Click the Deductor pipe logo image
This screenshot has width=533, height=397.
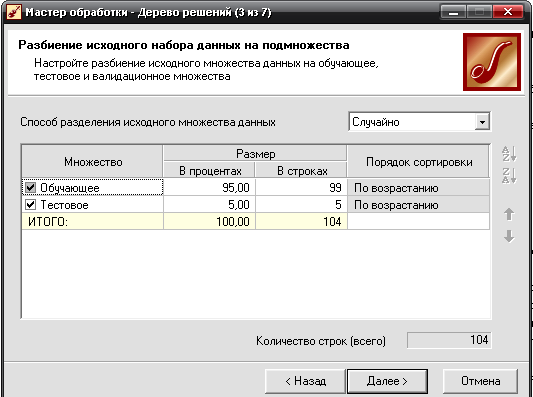coord(492,62)
